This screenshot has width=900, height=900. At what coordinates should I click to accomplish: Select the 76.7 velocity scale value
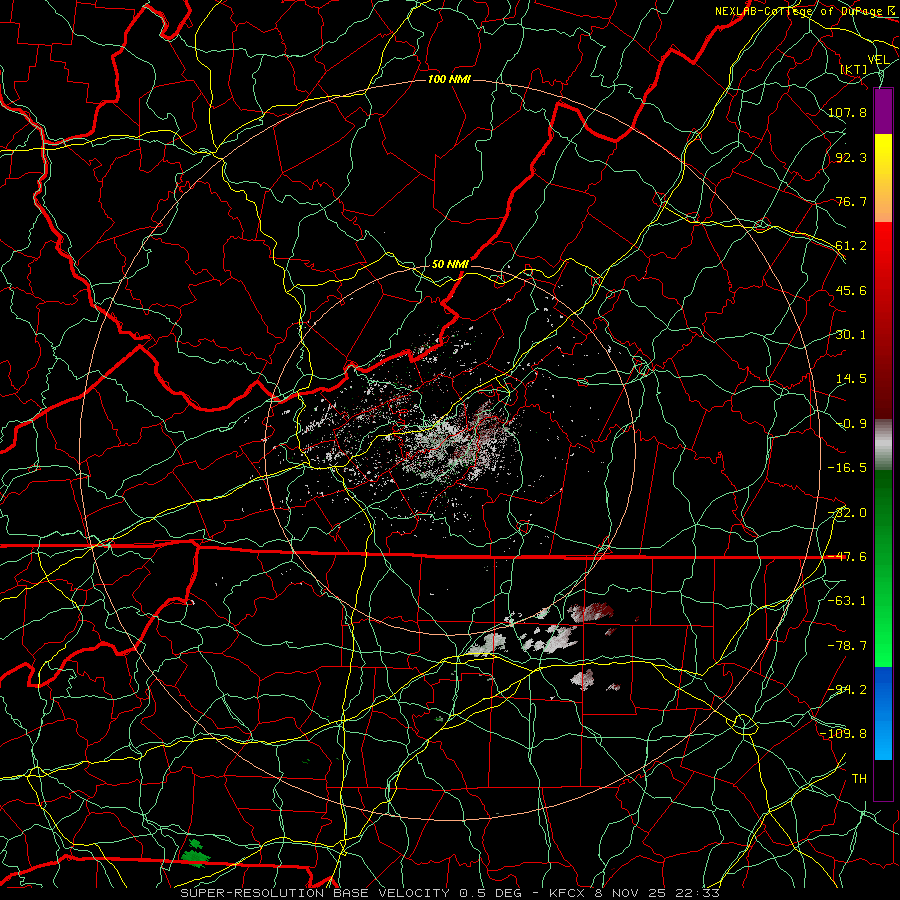point(851,201)
